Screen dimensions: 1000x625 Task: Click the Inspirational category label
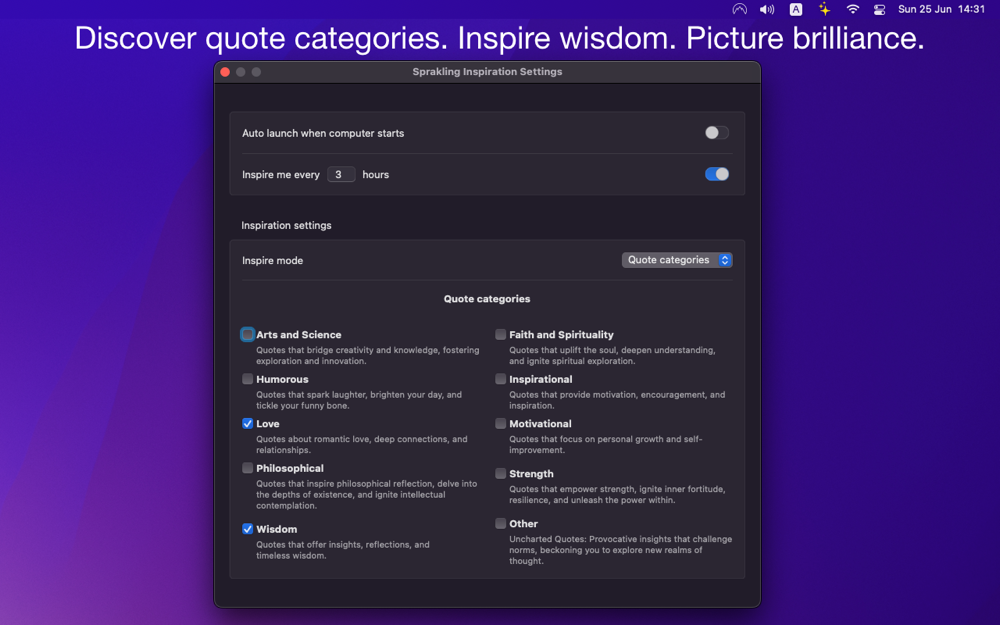(540, 379)
